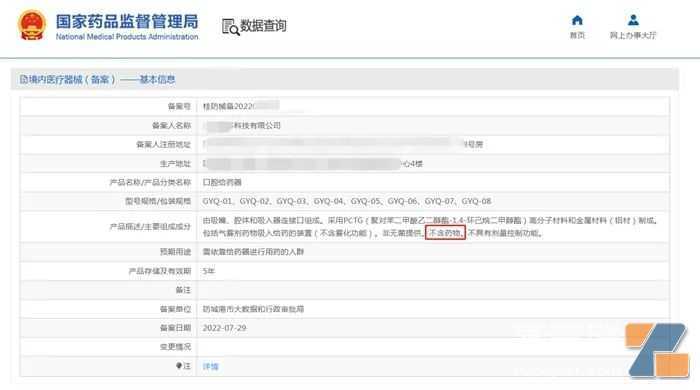Select the 备案人注册地址 label
The image size is (700, 390).
click(x=163, y=145)
